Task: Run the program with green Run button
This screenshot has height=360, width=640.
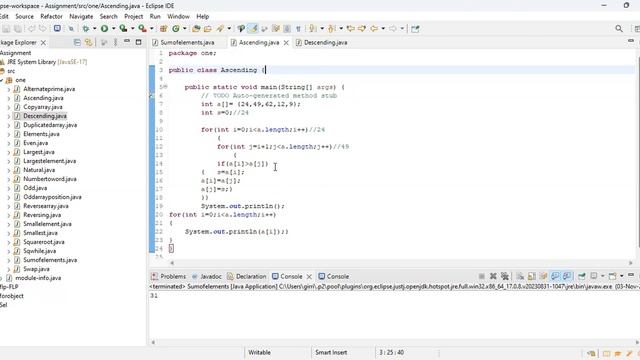Action: coord(104,29)
